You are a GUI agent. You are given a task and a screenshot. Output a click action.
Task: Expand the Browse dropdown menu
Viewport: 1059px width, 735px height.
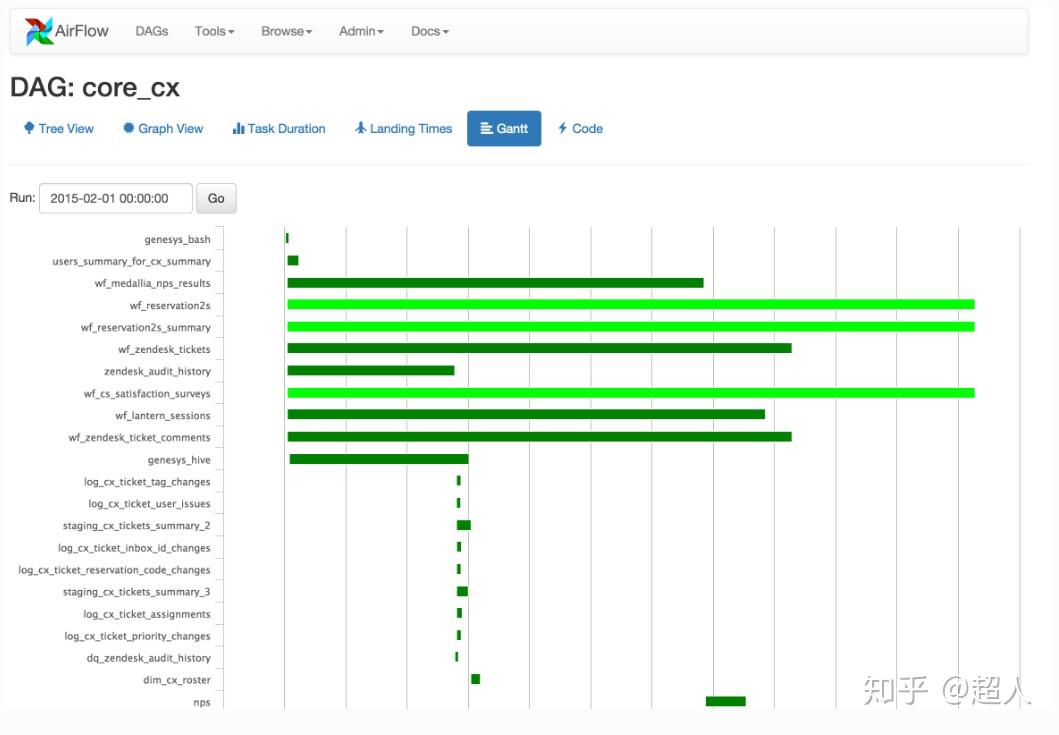pyautogui.click(x=286, y=31)
